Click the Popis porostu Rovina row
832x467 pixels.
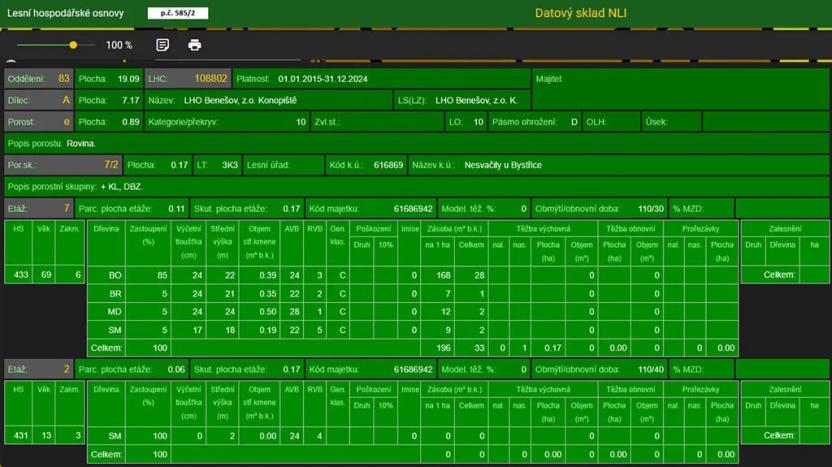(415, 143)
